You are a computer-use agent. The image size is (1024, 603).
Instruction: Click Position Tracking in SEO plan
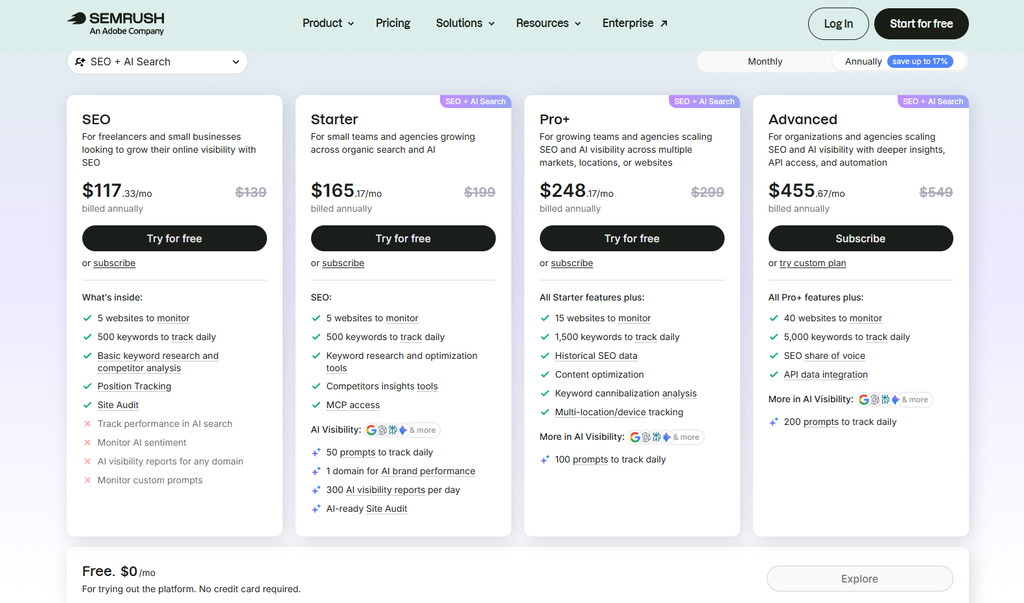pos(134,386)
